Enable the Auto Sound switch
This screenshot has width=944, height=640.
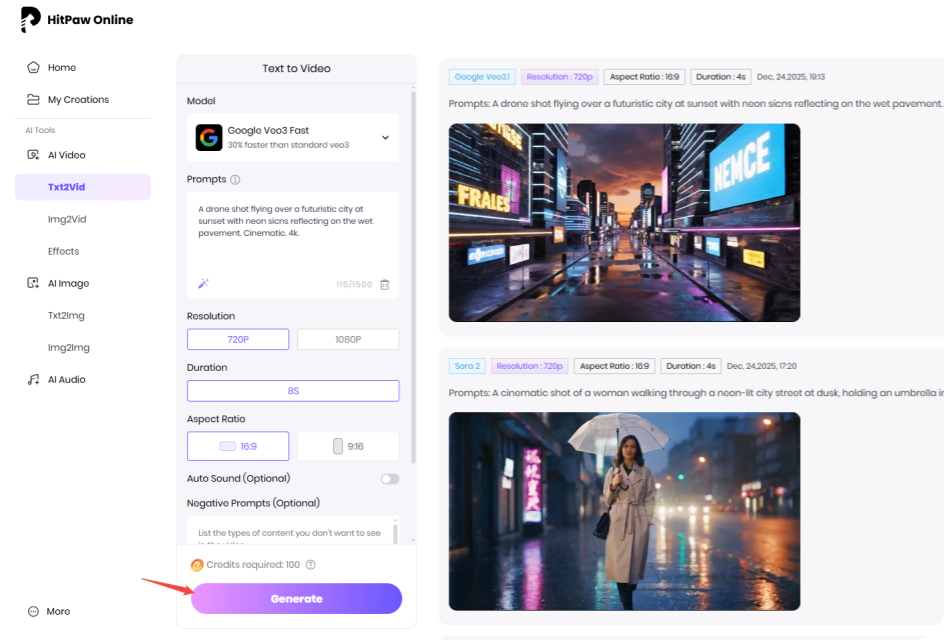388,479
